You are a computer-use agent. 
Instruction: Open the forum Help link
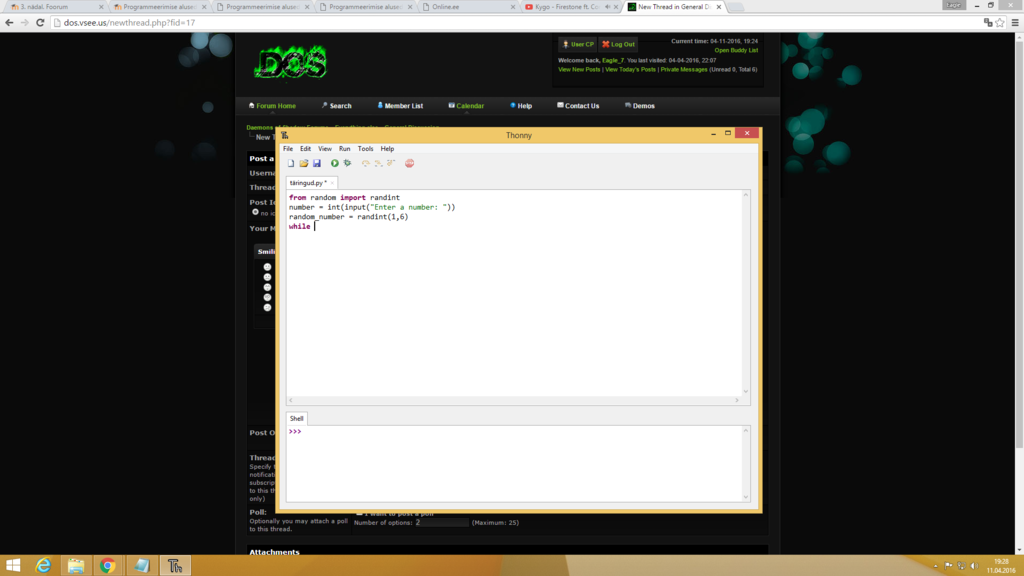click(x=521, y=106)
